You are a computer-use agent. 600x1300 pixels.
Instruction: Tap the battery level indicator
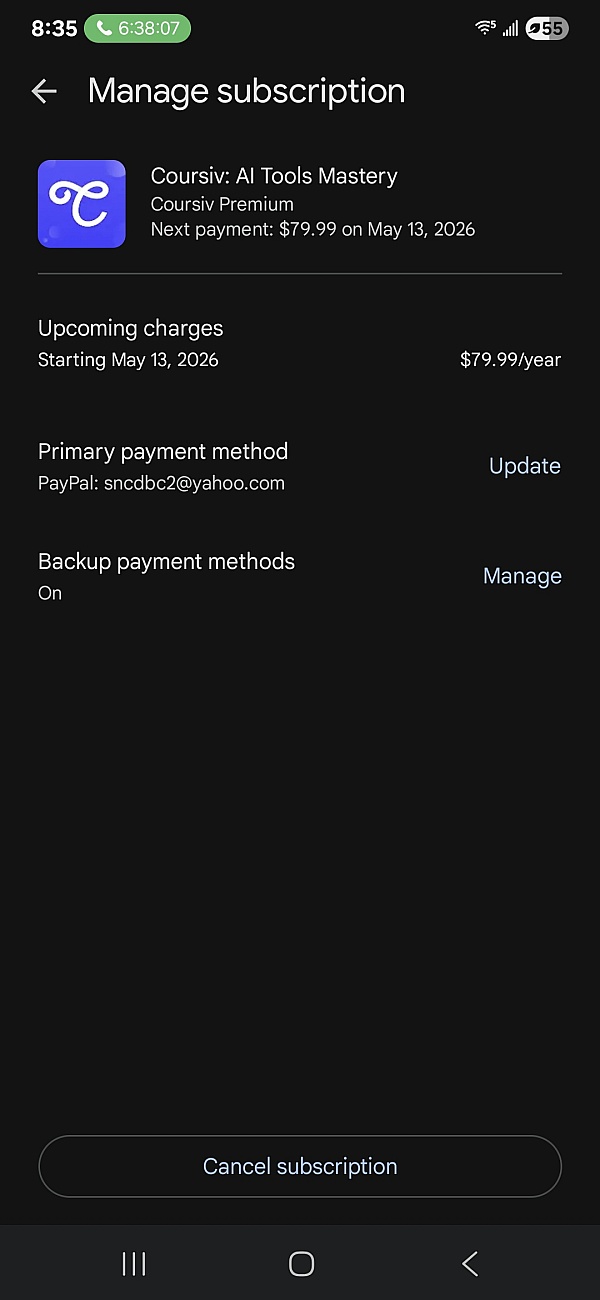(547, 29)
